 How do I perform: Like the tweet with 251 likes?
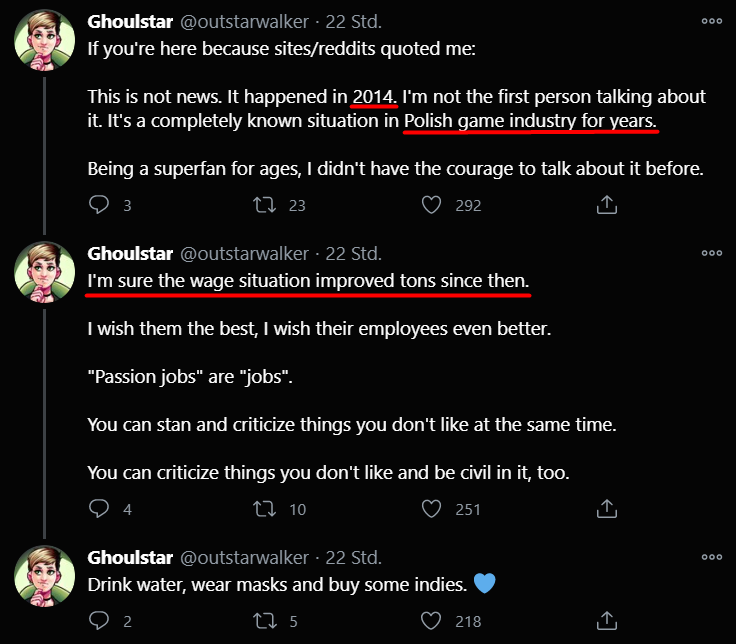[x=431, y=508]
